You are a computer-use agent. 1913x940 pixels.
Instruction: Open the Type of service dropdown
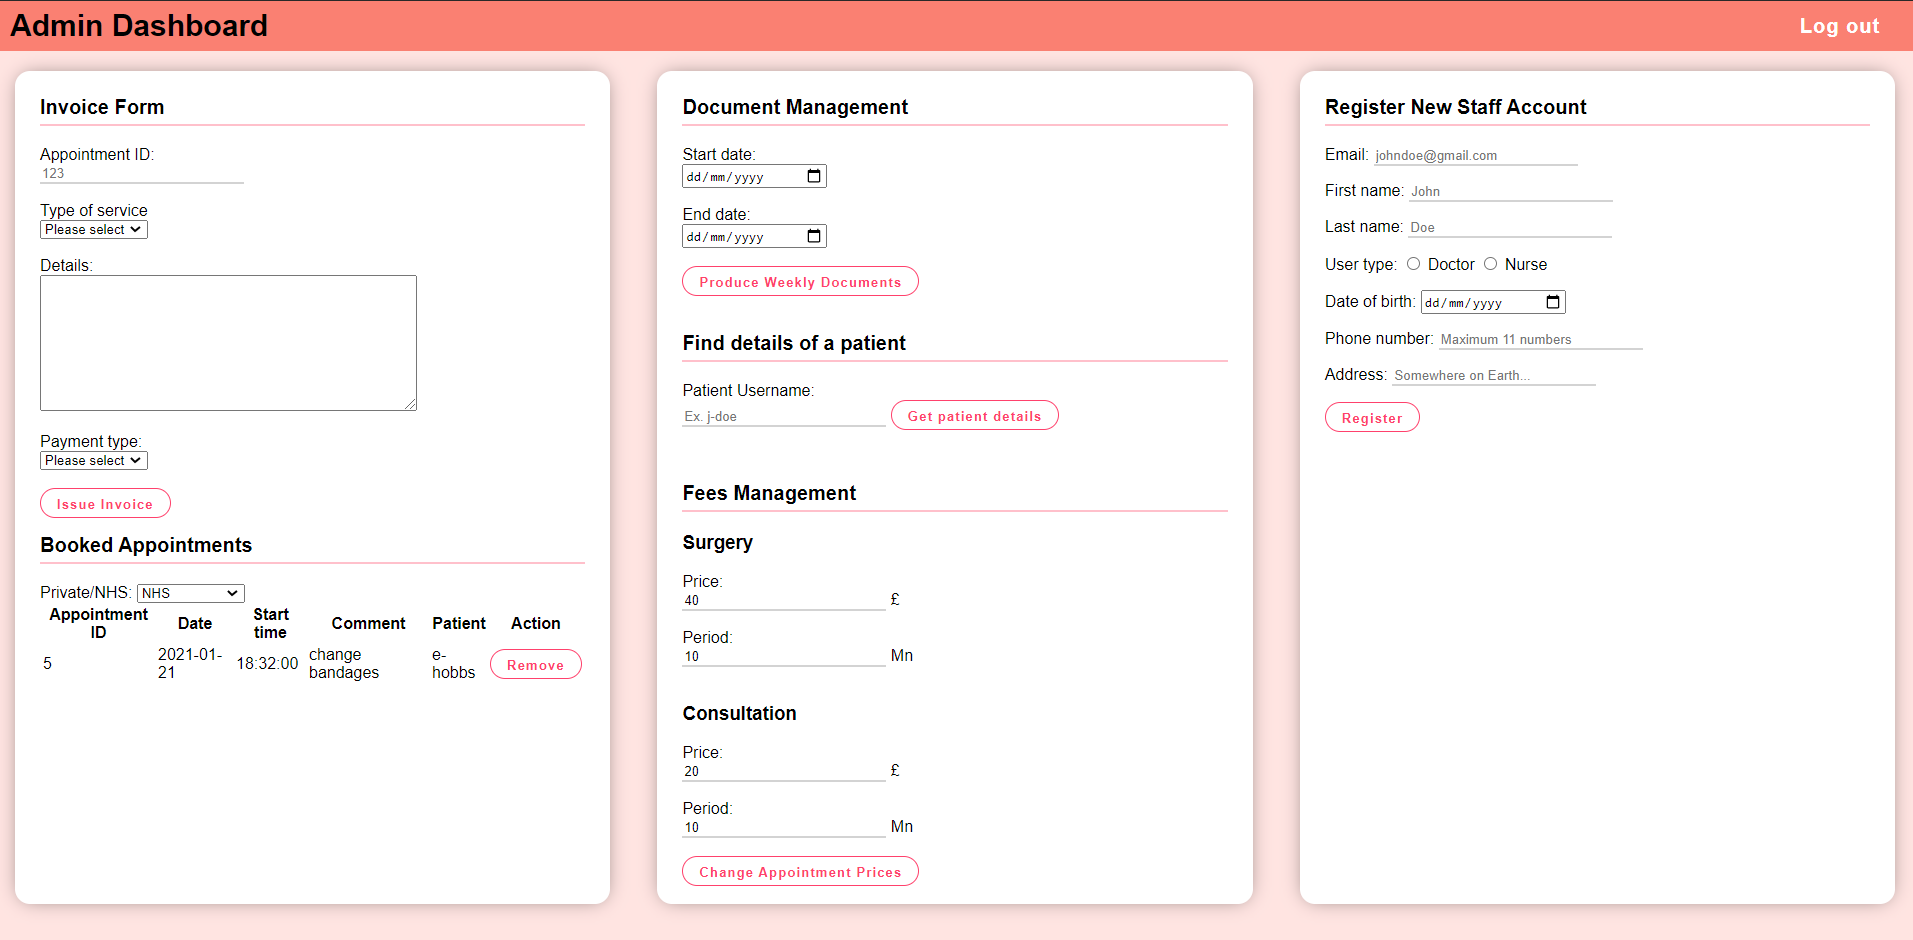(x=94, y=230)
